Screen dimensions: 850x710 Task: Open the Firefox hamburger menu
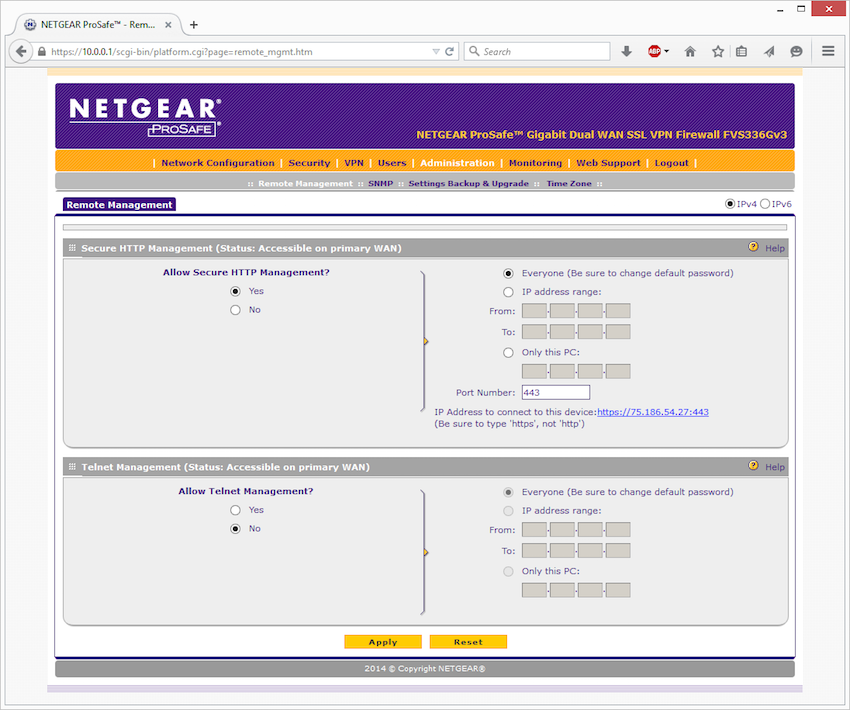pos(828,51)
